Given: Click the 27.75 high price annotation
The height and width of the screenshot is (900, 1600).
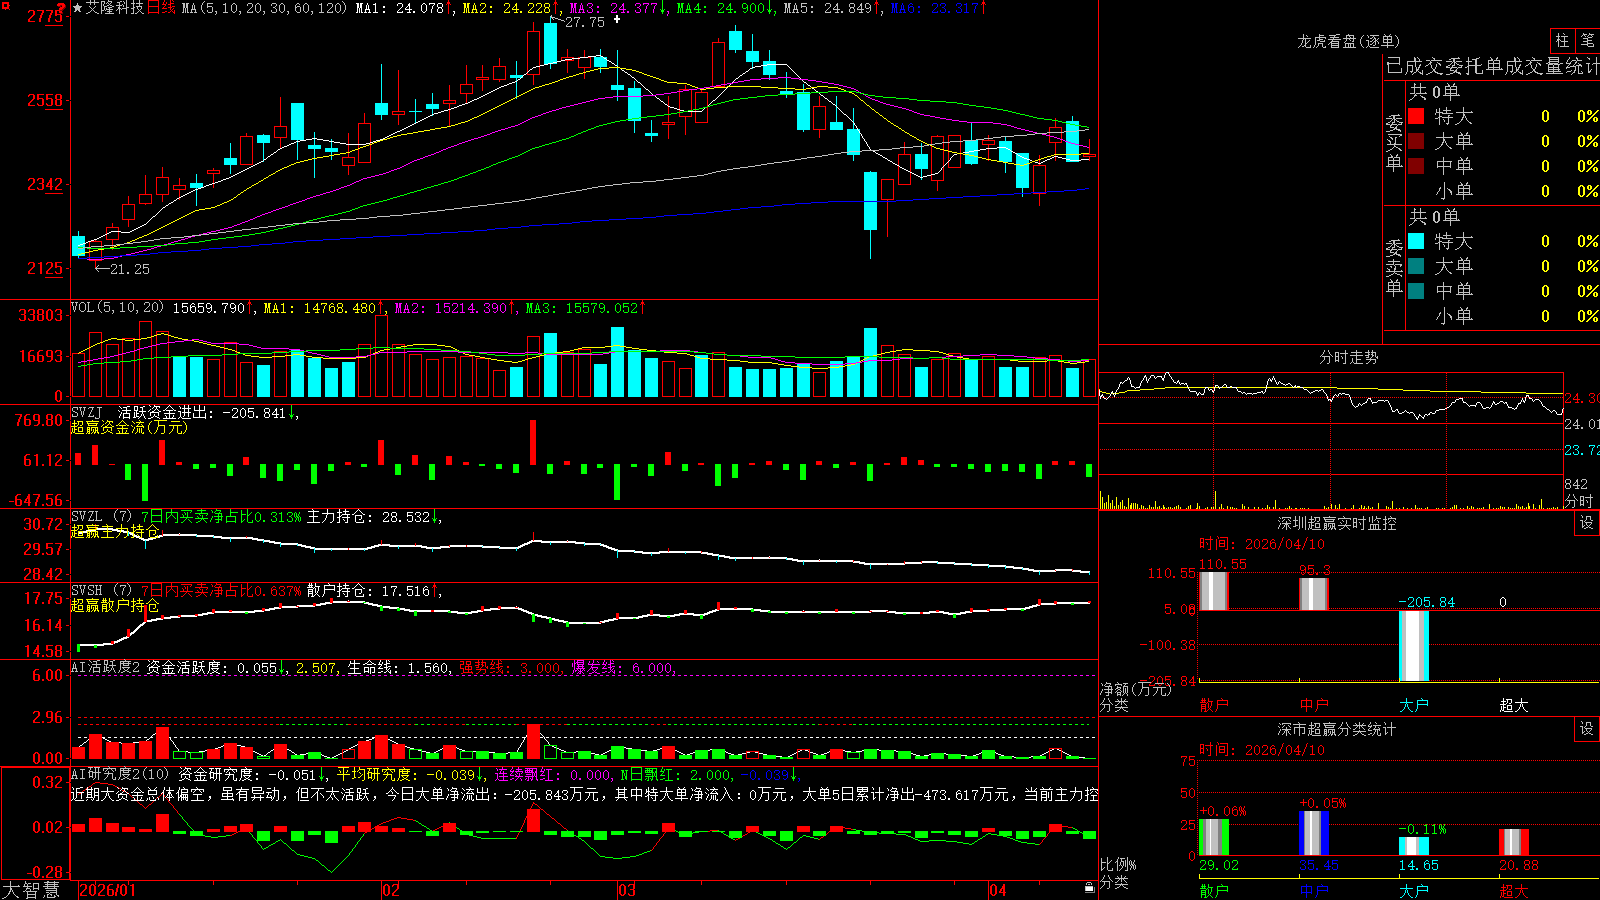Looking at the screenshot, I should 585,22.
